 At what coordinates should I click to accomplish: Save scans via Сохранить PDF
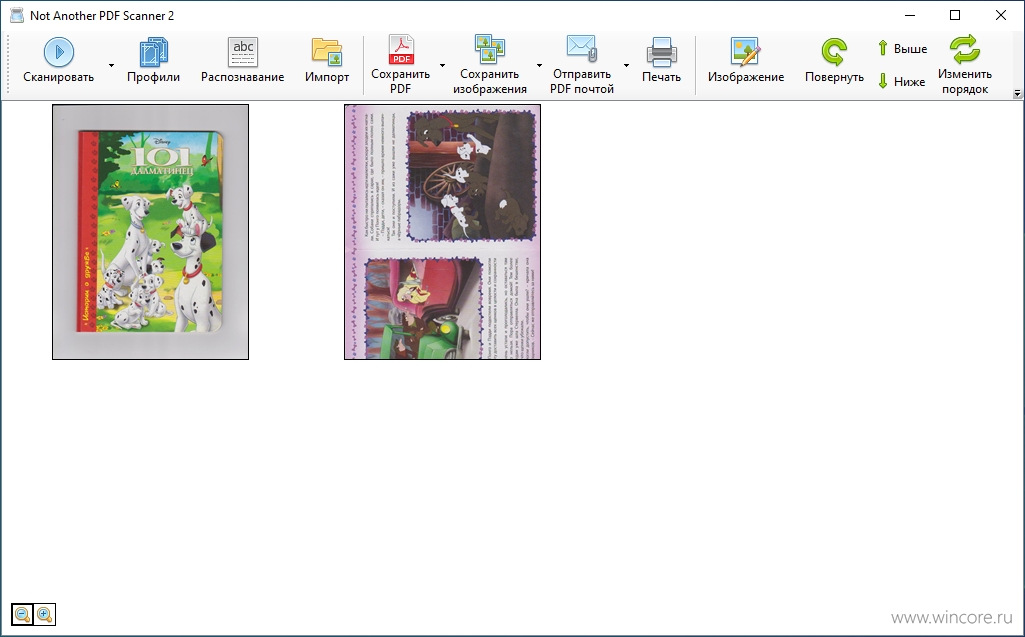pyautogui.click(x=400, y=65)
